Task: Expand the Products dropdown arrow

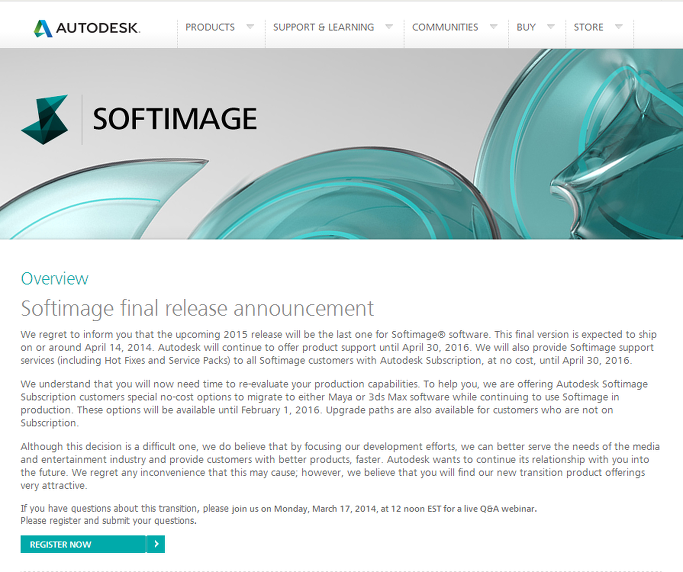Action: pyautogui.click(x=250, y=27)
